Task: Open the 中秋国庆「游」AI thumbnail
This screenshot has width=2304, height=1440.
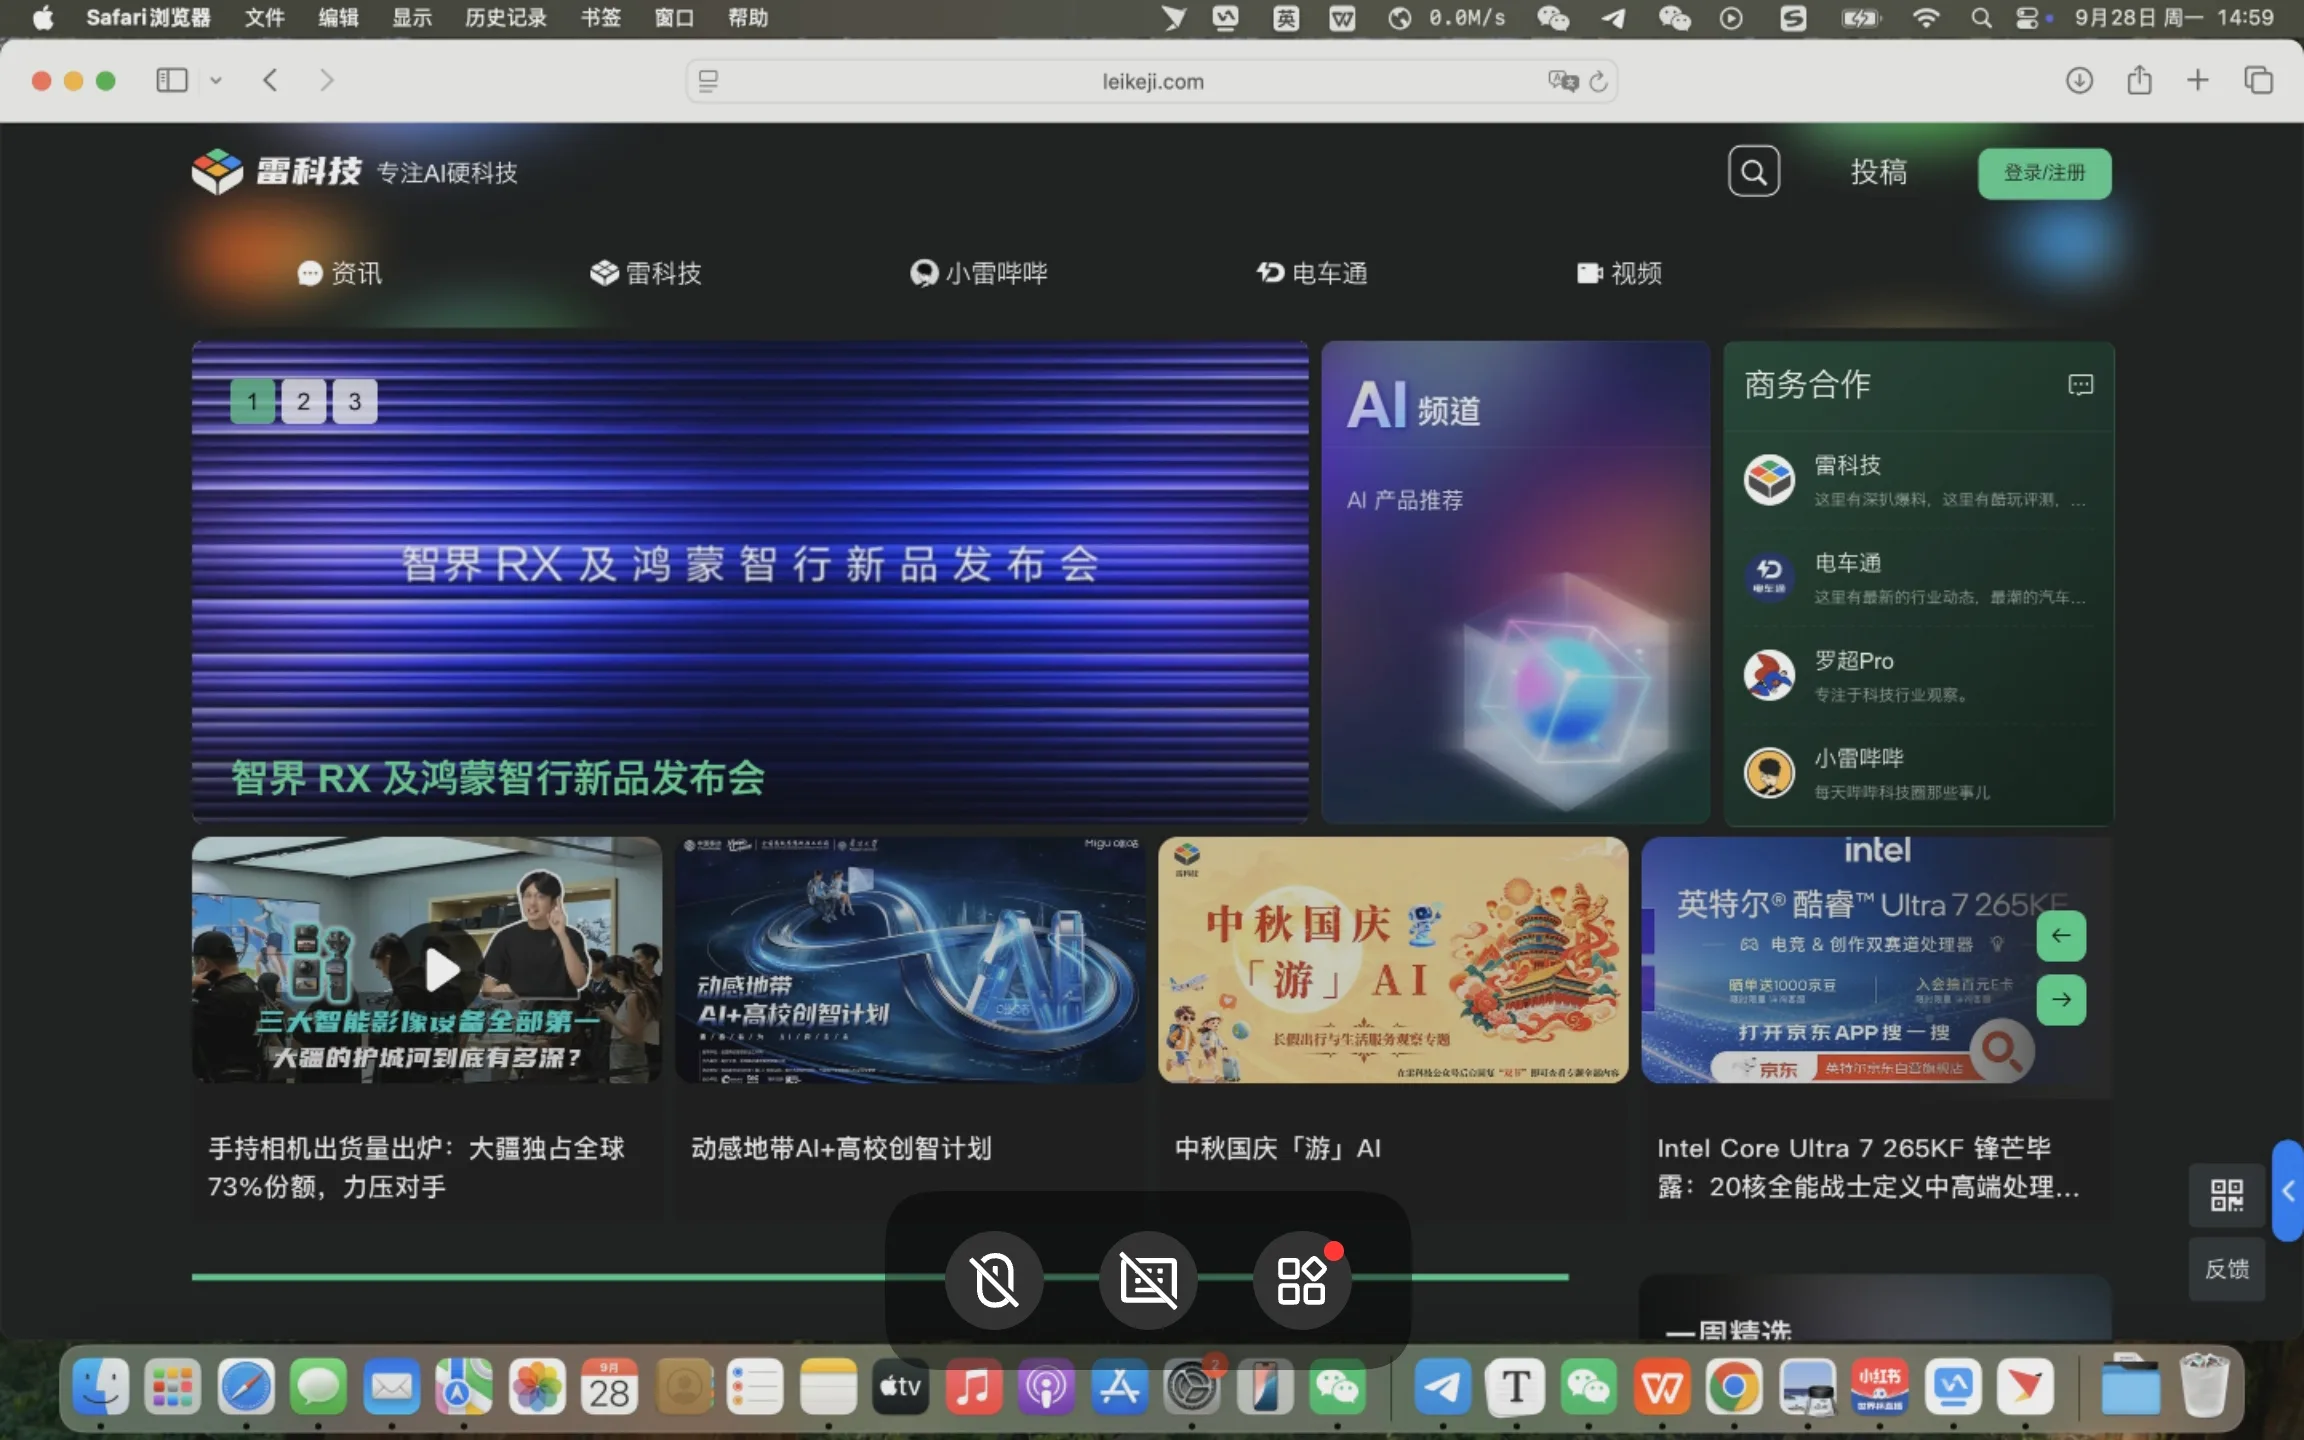Action: click(x=1393, y=961)
